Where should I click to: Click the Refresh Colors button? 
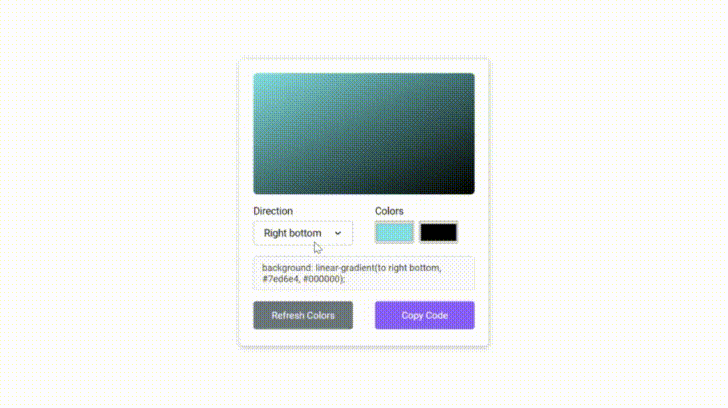[303, 315]
